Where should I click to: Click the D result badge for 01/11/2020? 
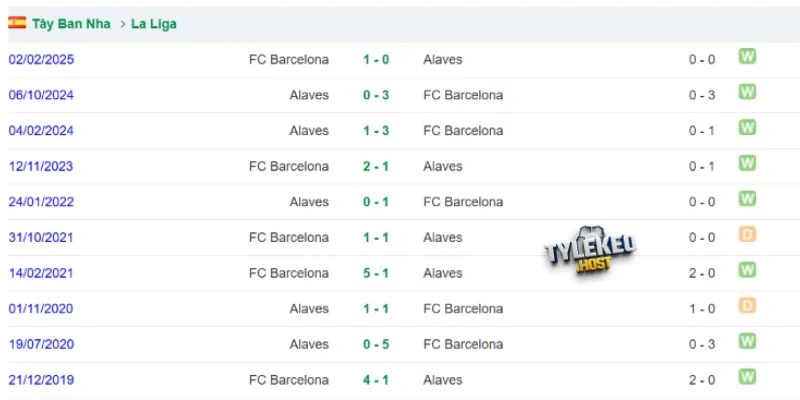click(x=747, y=306)
